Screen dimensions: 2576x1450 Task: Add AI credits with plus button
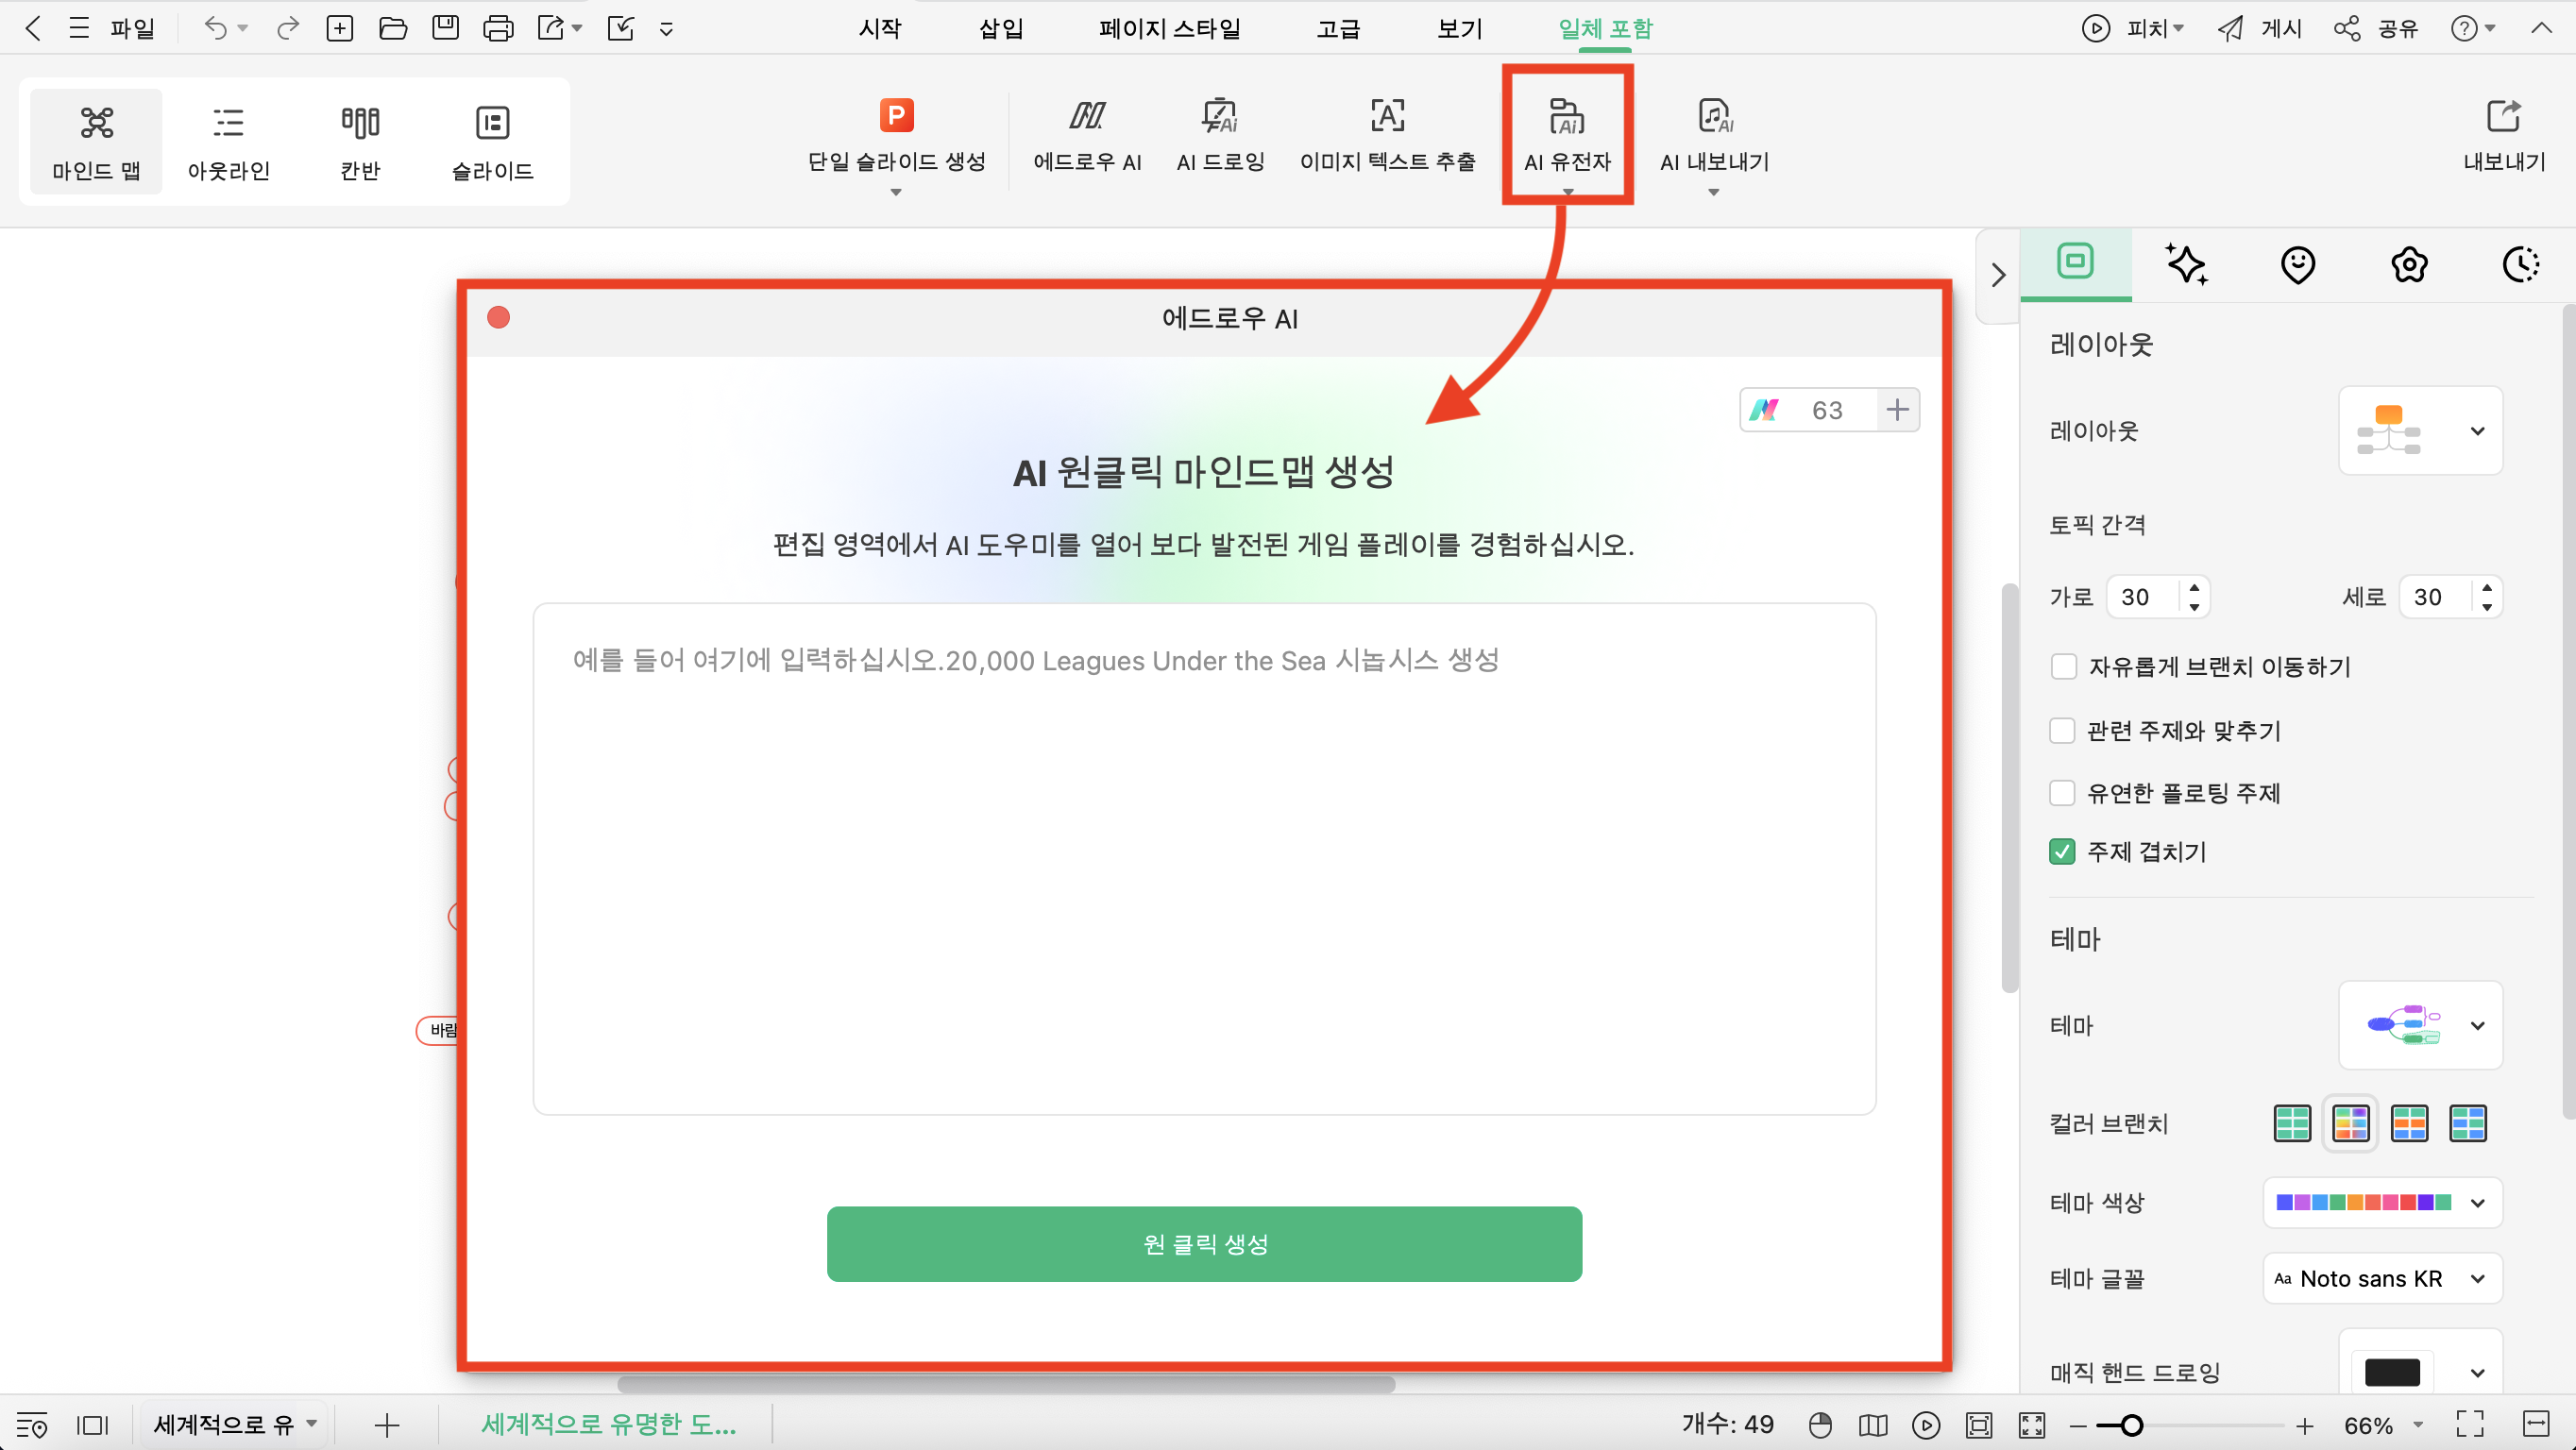coord(1897,409)
